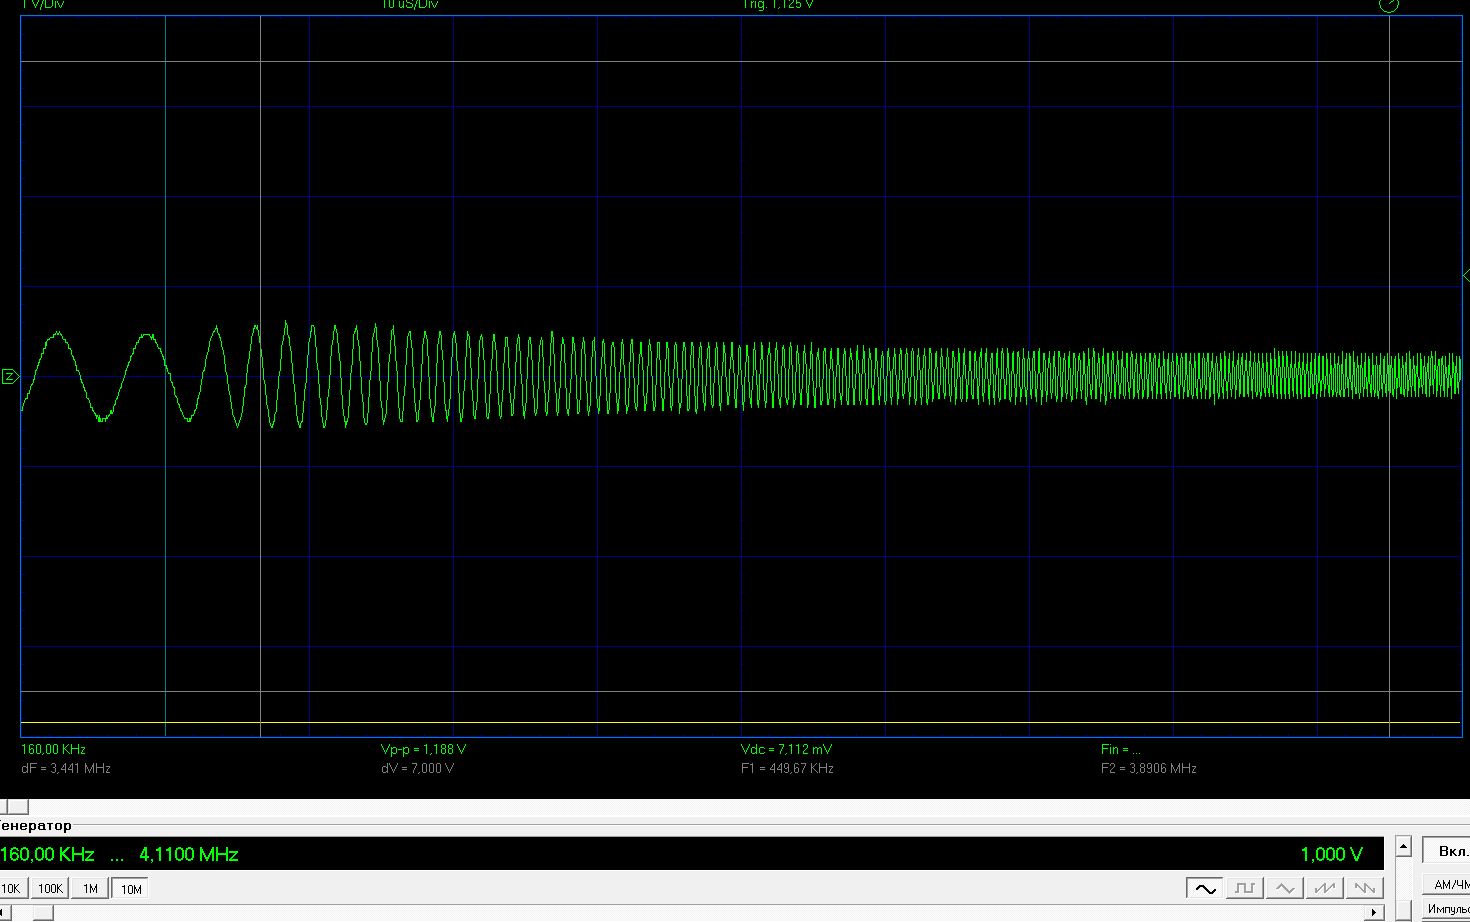Click the frequency scrollbar right arrow

tap(1375, 913)
